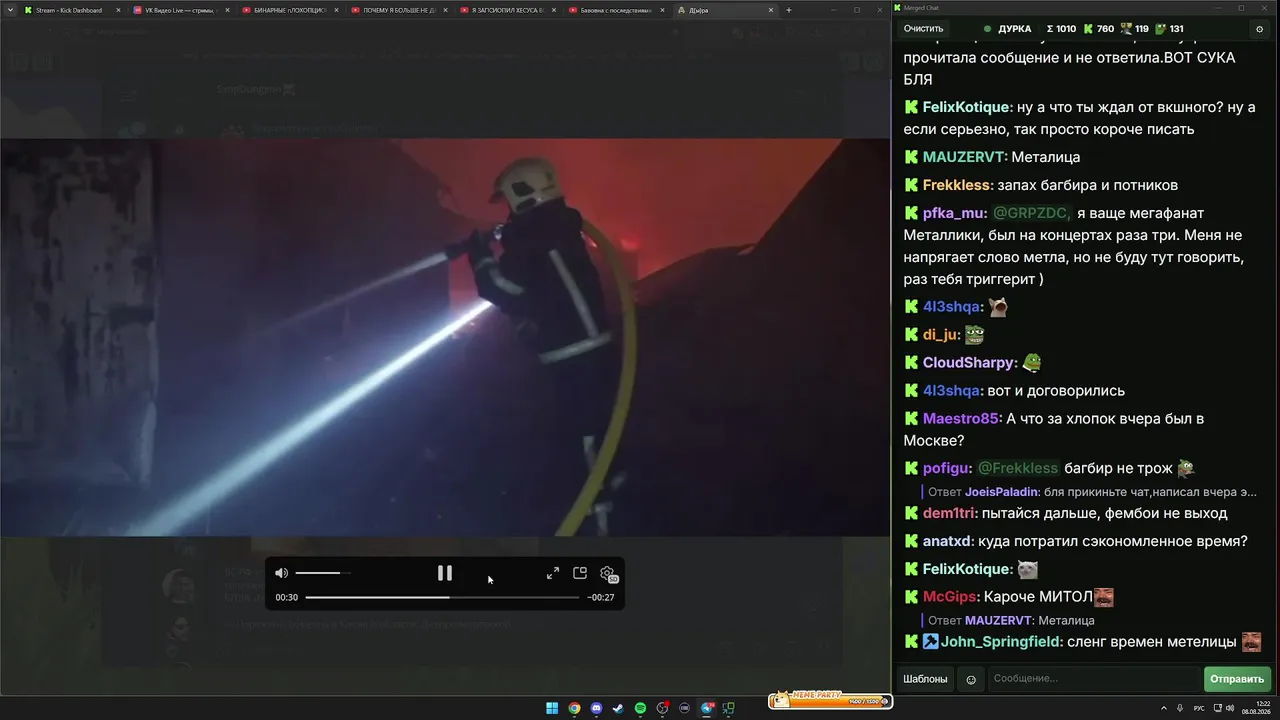Image resolution: width=1280 pixels, height=720 pixels.
Task: Switch to the VK Видео Live tab
Action: (x=179, y=10)
